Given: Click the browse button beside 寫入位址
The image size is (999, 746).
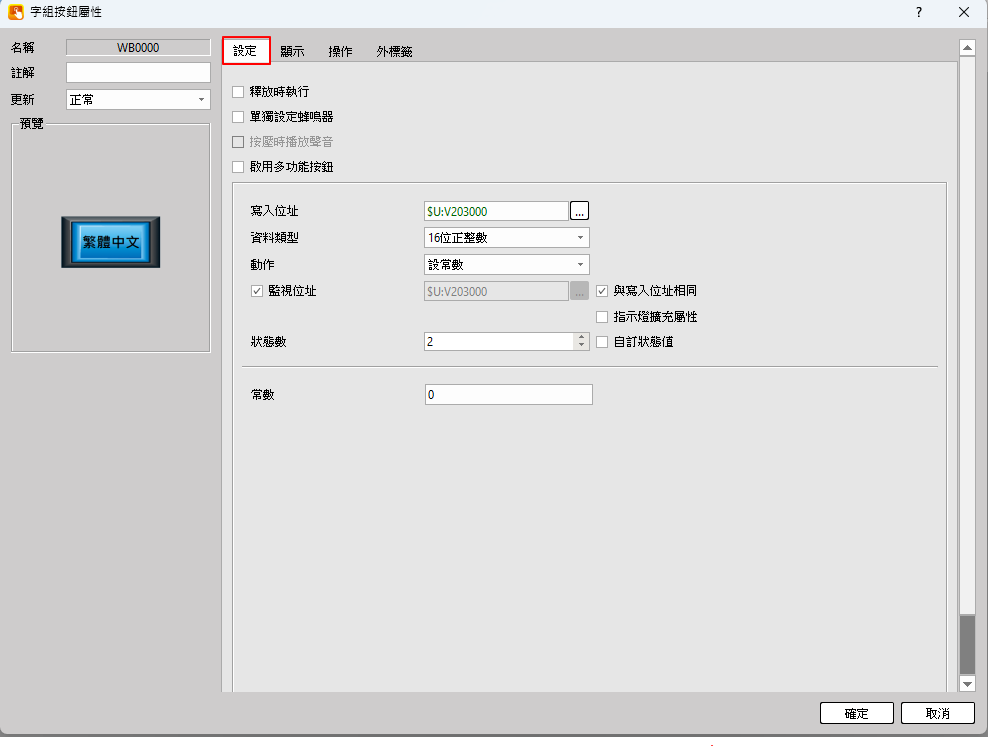Looking at the screenshot, I should click(x=580, y=211).
